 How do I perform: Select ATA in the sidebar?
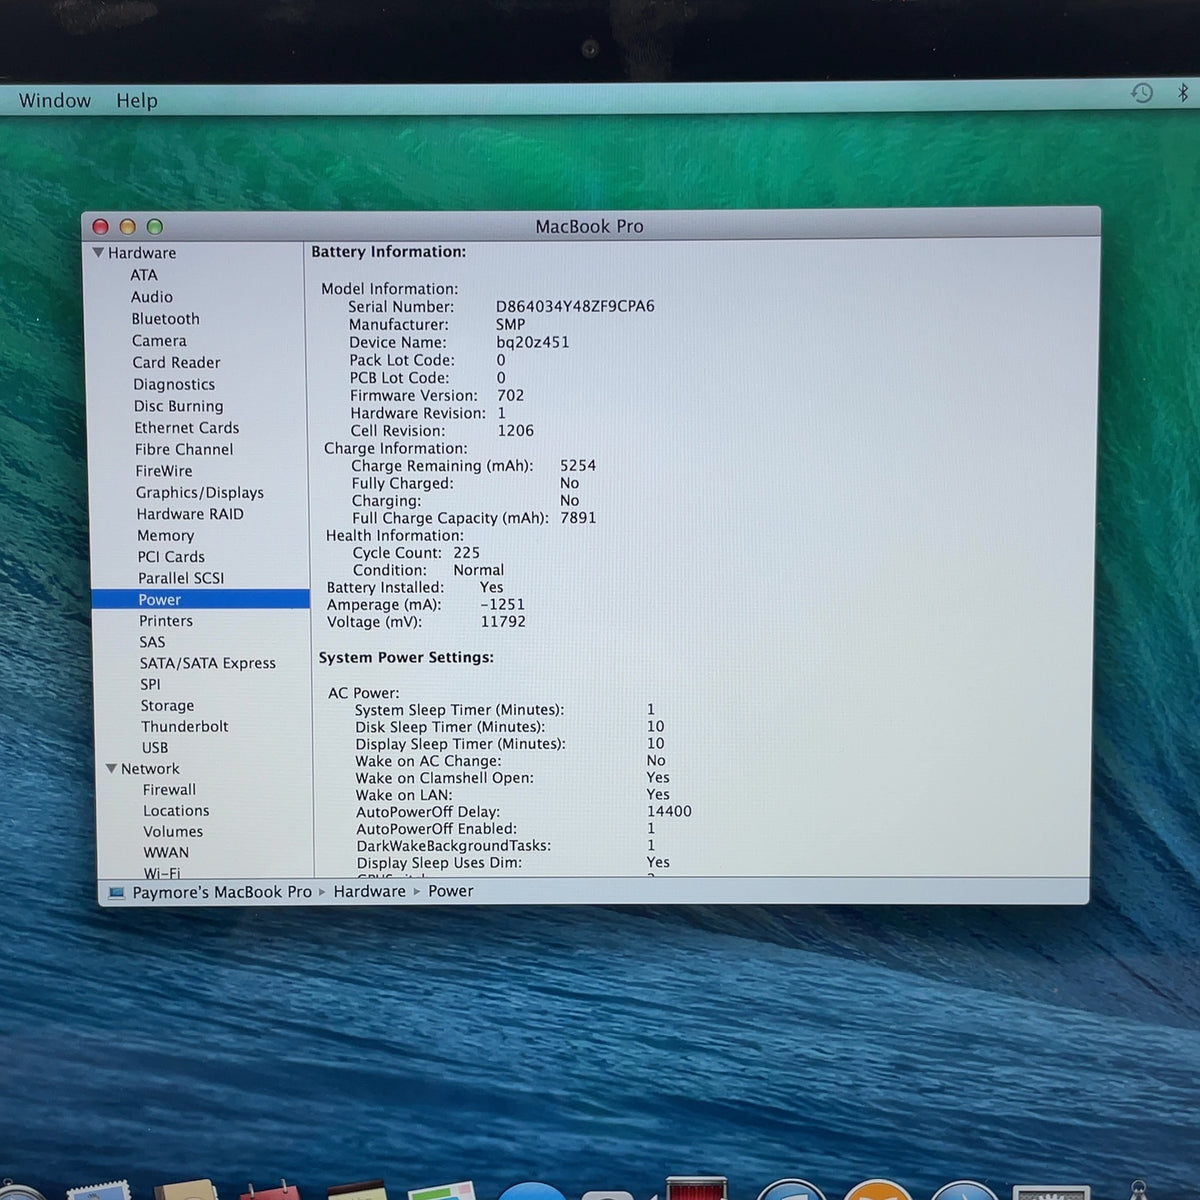tap(144, 275)
